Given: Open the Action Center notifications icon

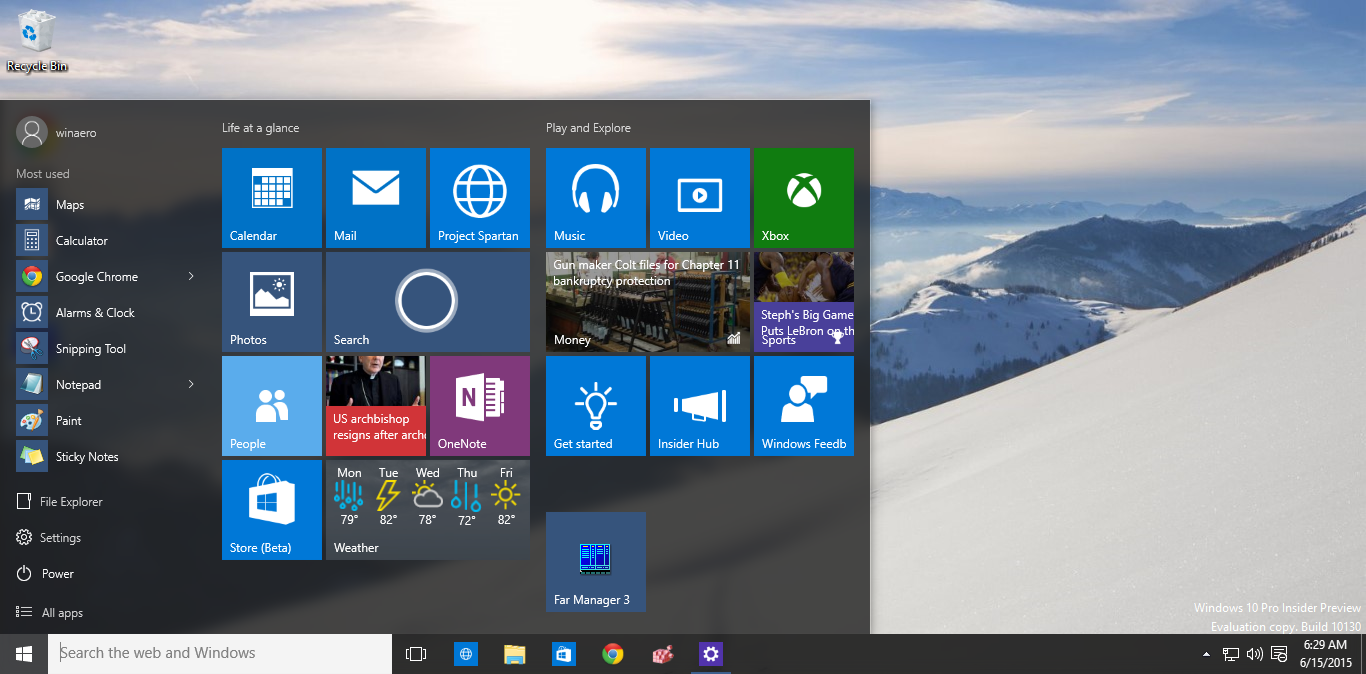Looking at the screenshot, I should tap(1278, 654).
